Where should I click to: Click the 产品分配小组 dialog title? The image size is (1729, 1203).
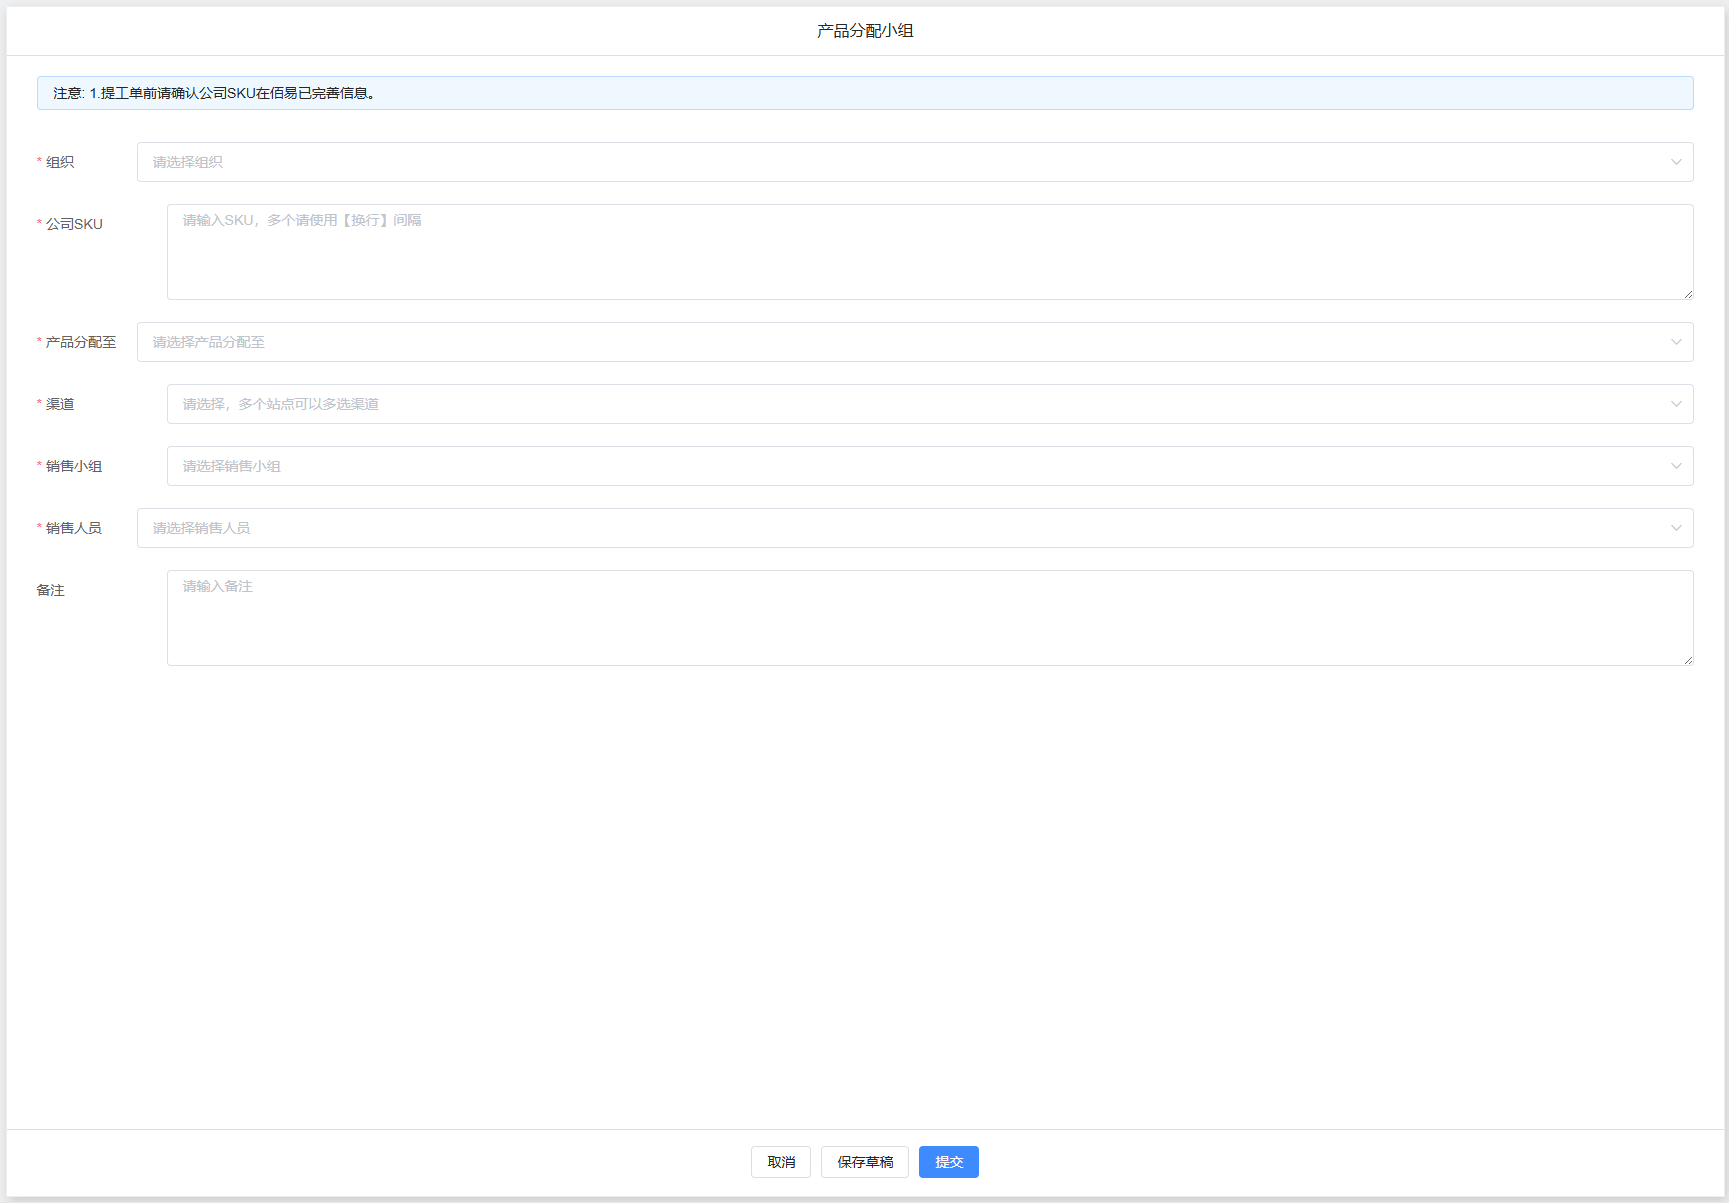pyautogui.click(x=865, y=31)
